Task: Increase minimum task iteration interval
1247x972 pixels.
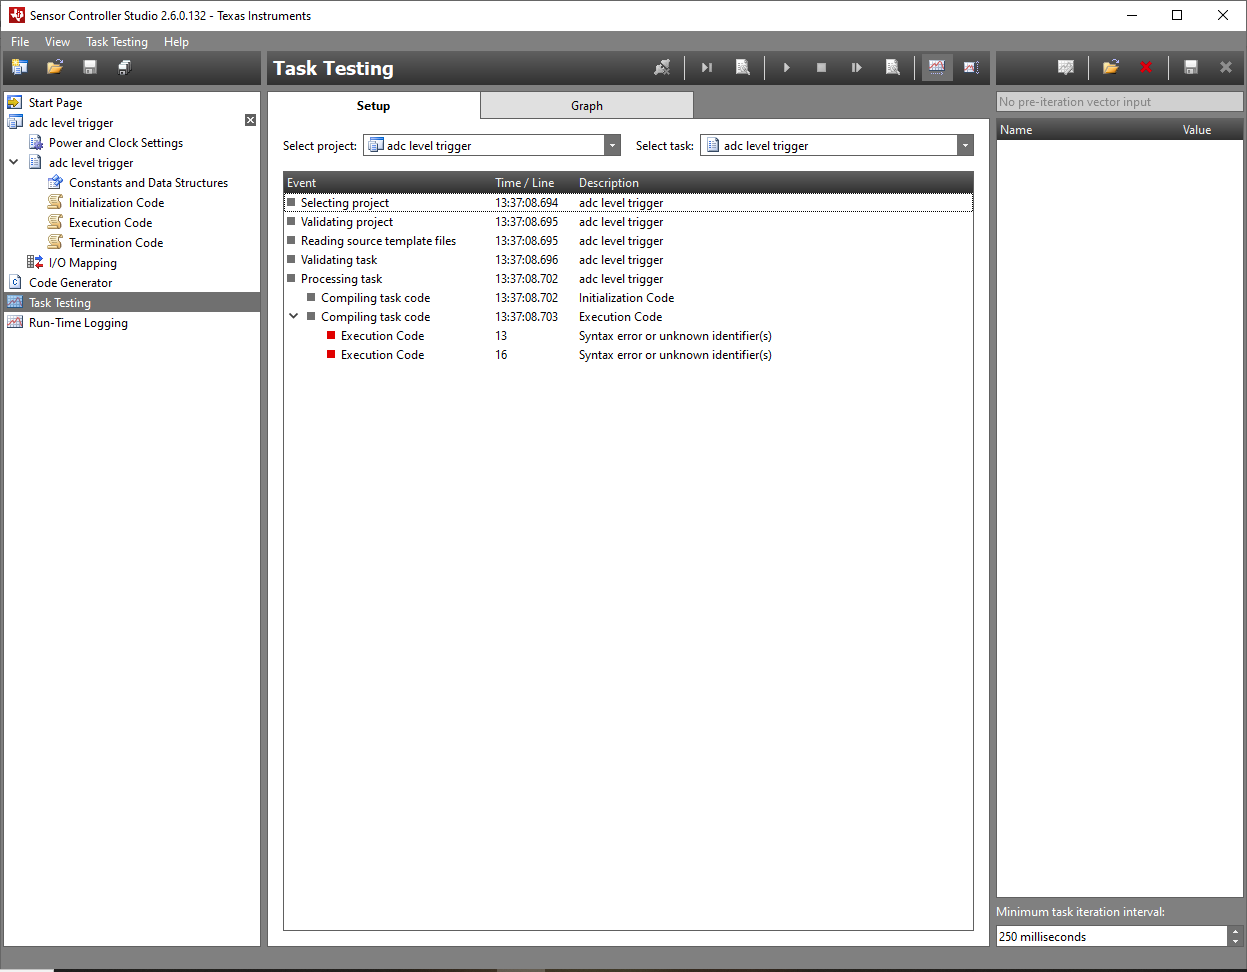Action: coord(1235,931)
